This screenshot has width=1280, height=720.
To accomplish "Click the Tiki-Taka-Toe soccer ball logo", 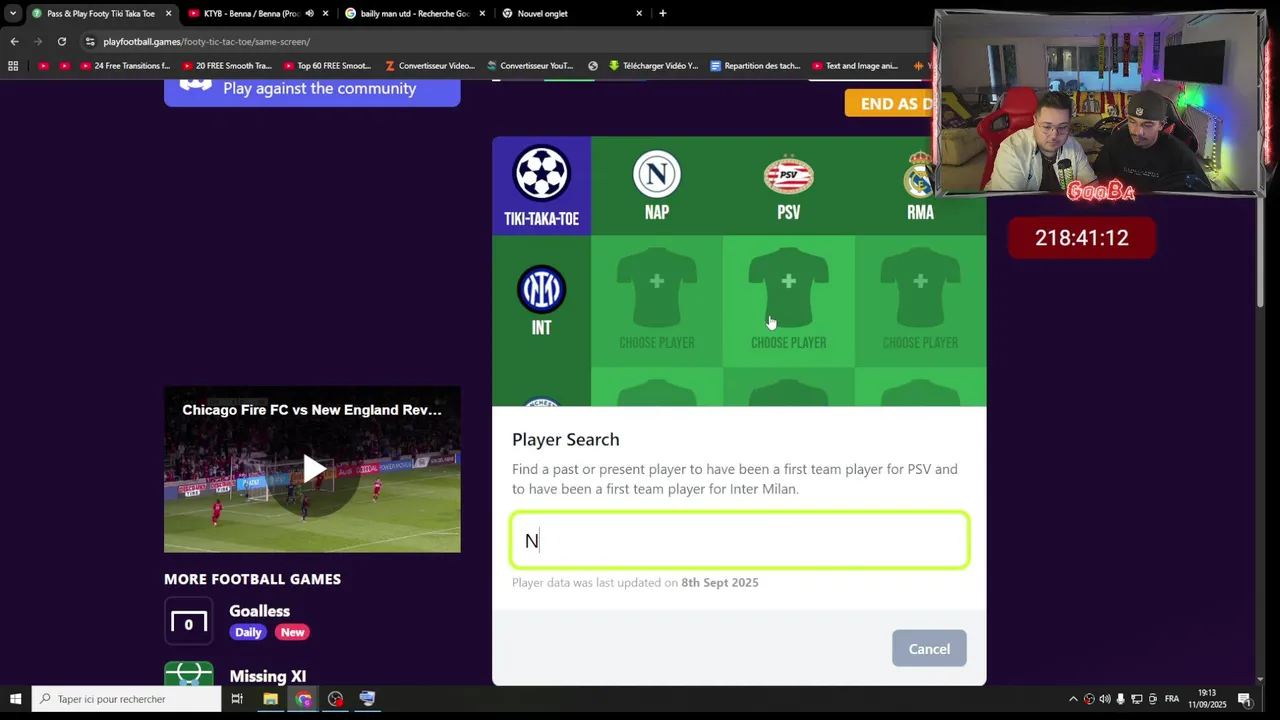I will [541, 174].
